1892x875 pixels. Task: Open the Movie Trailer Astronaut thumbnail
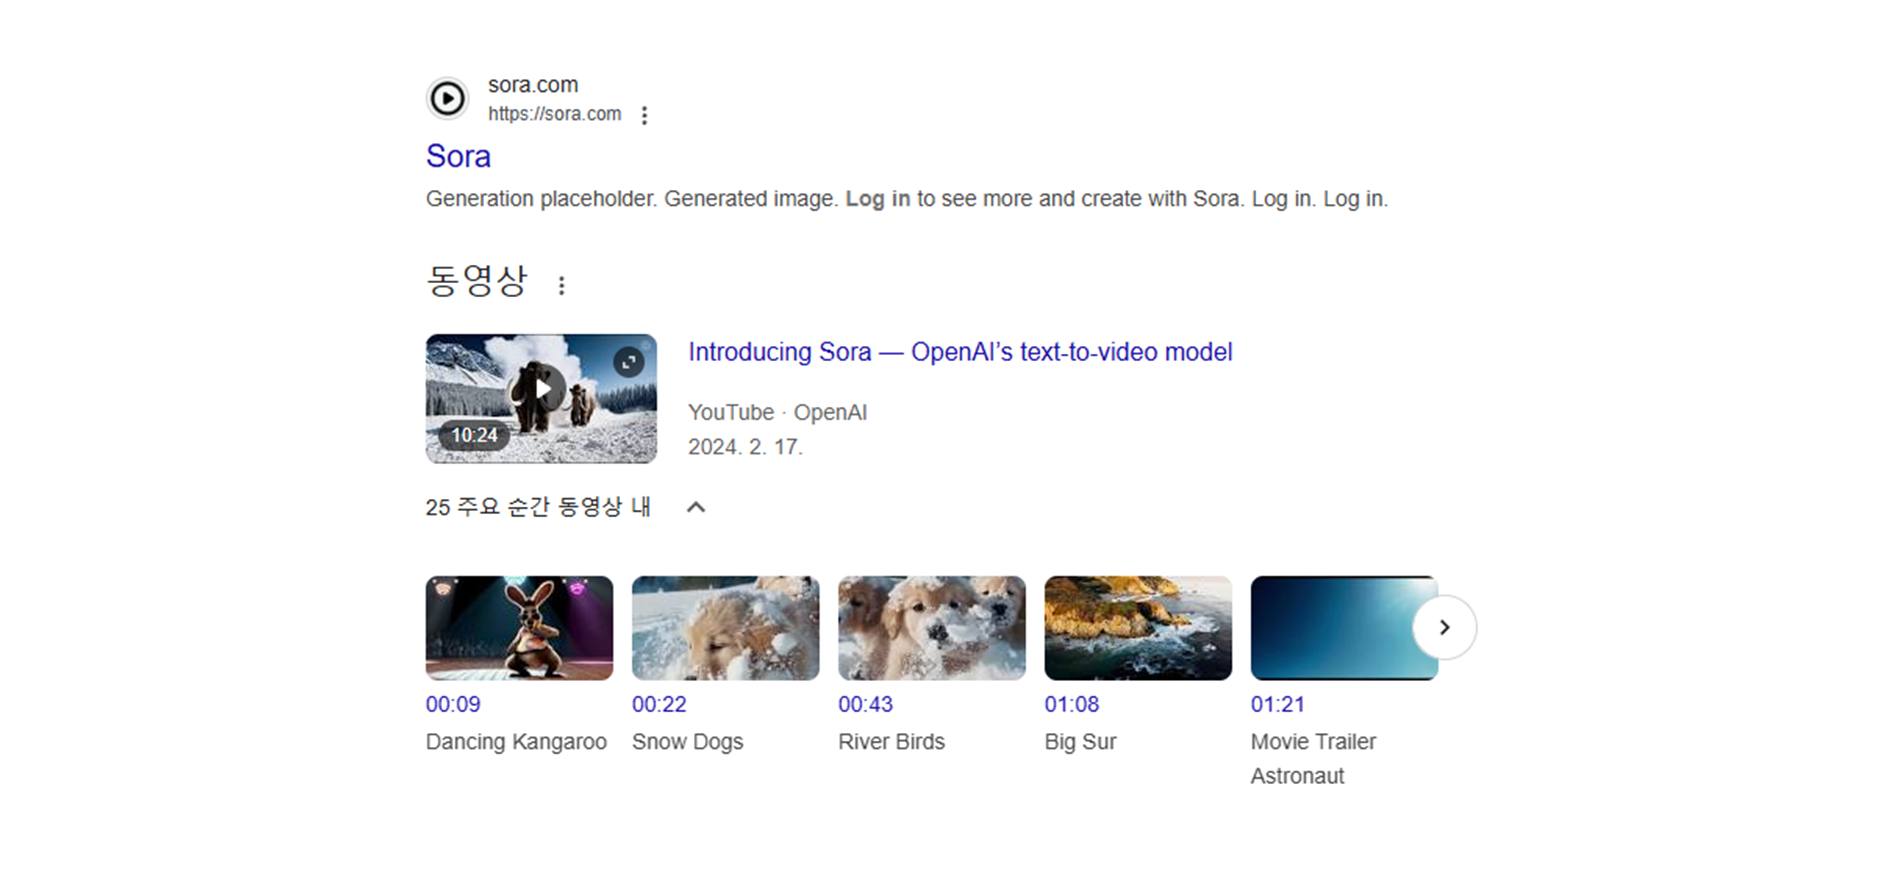click(x=1344, y=628)
